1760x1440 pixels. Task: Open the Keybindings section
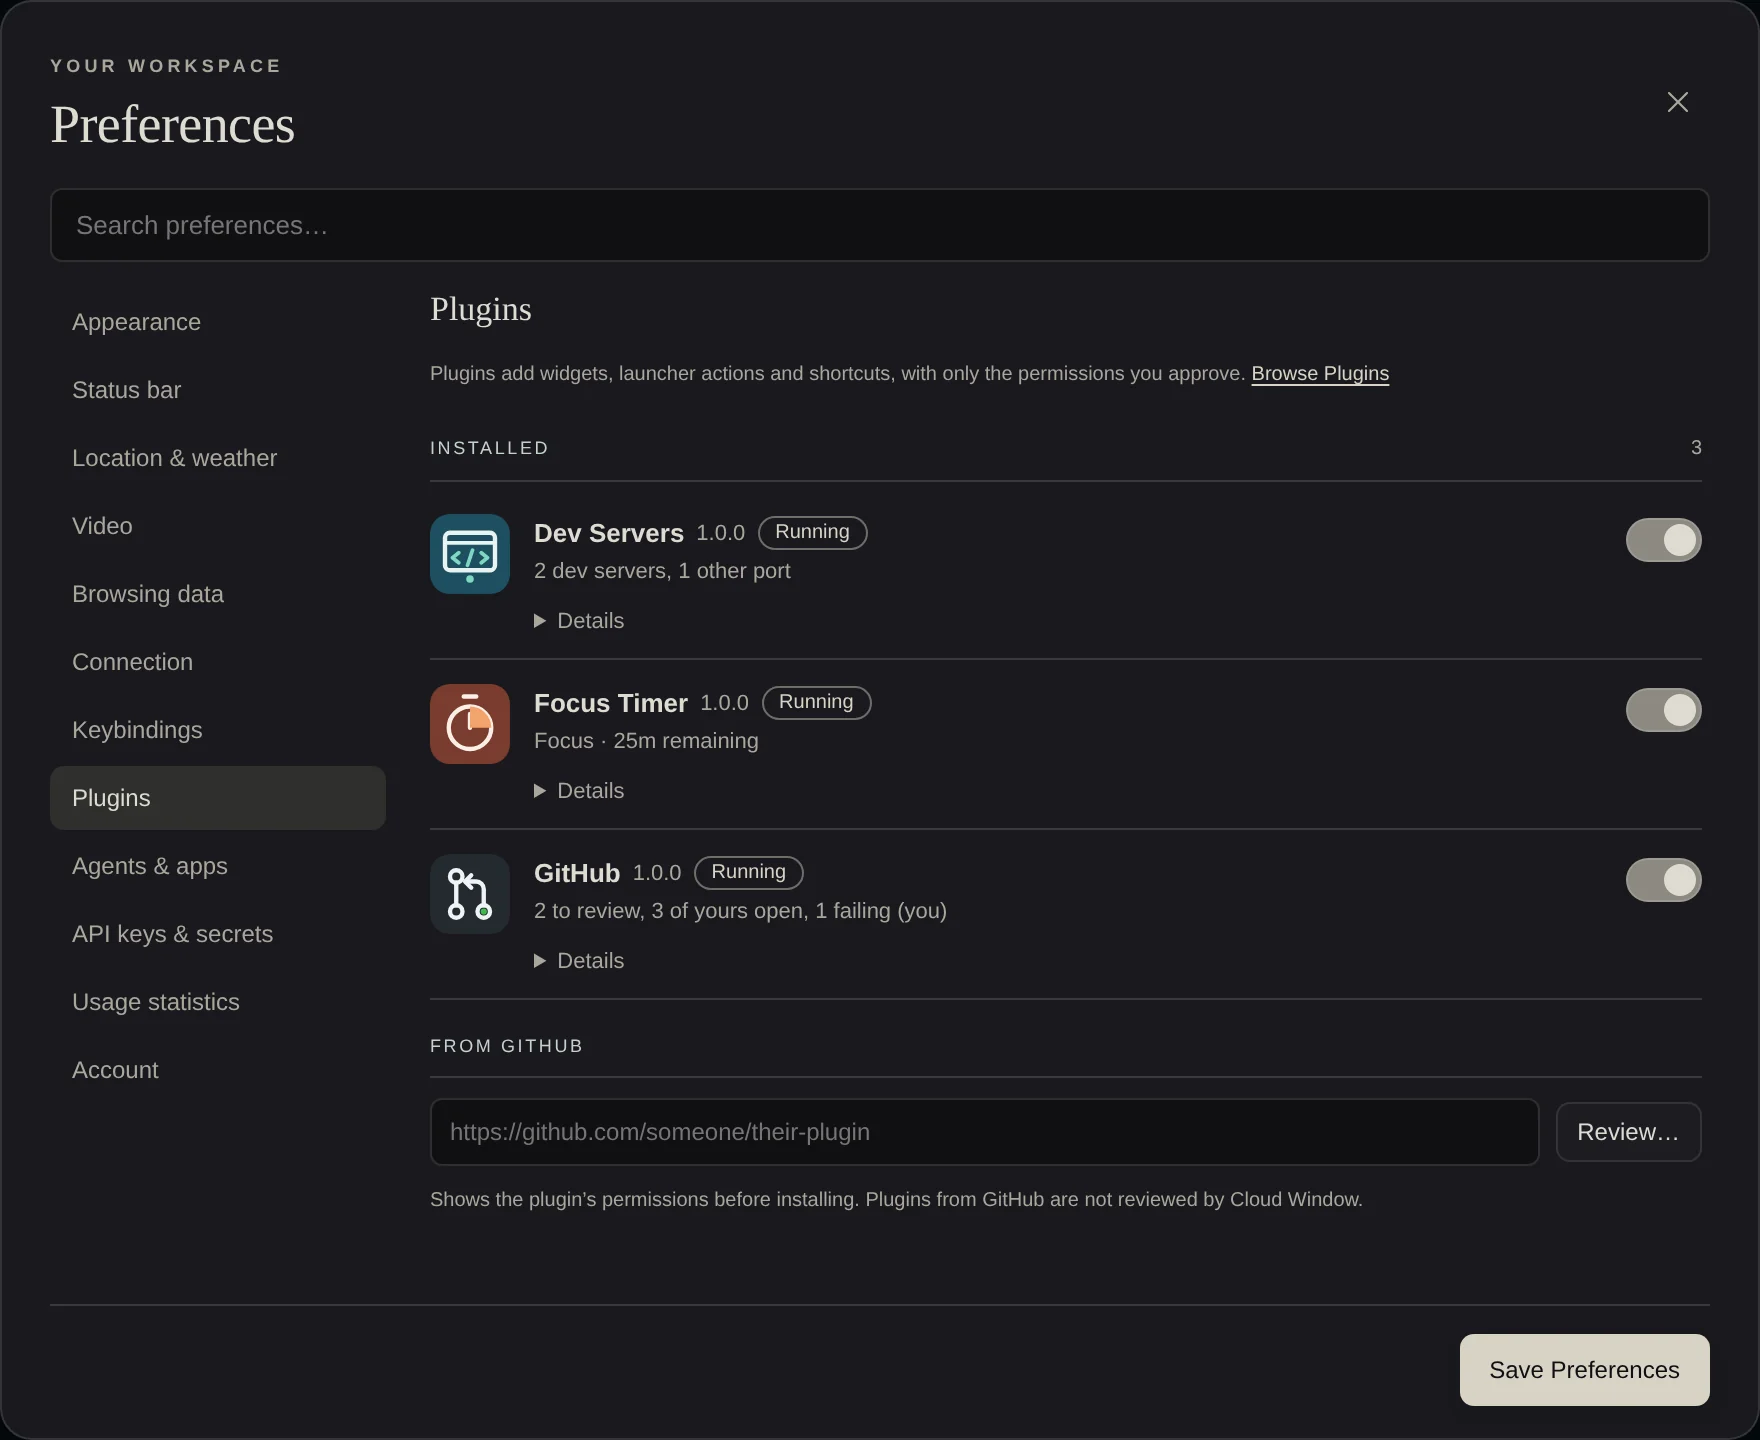218,730
